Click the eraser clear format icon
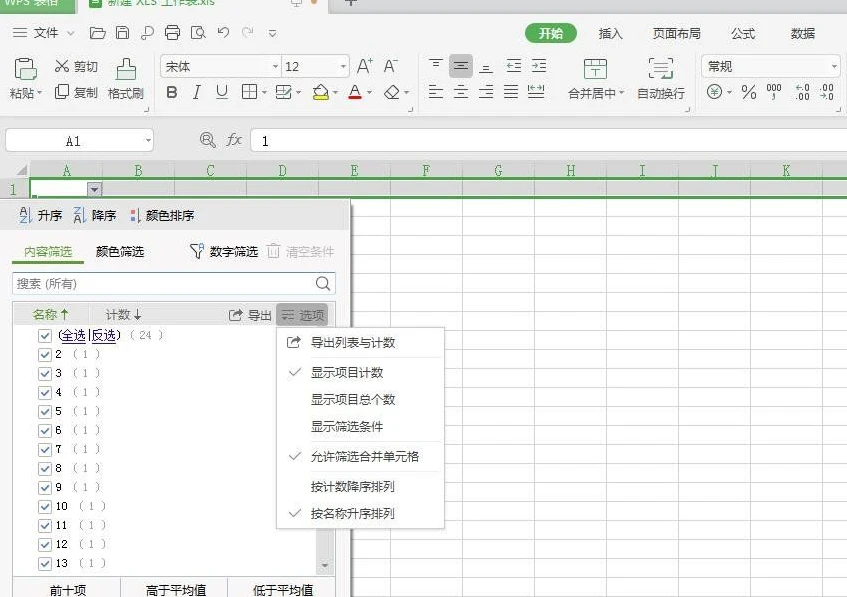847x597 pixels. 392,92
